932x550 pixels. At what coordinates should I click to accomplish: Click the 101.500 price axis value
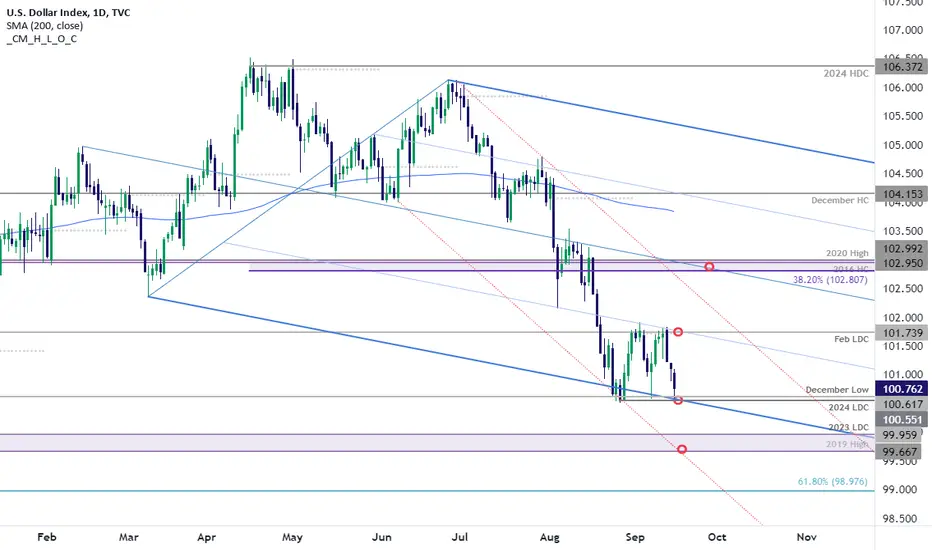pos(902,346)
